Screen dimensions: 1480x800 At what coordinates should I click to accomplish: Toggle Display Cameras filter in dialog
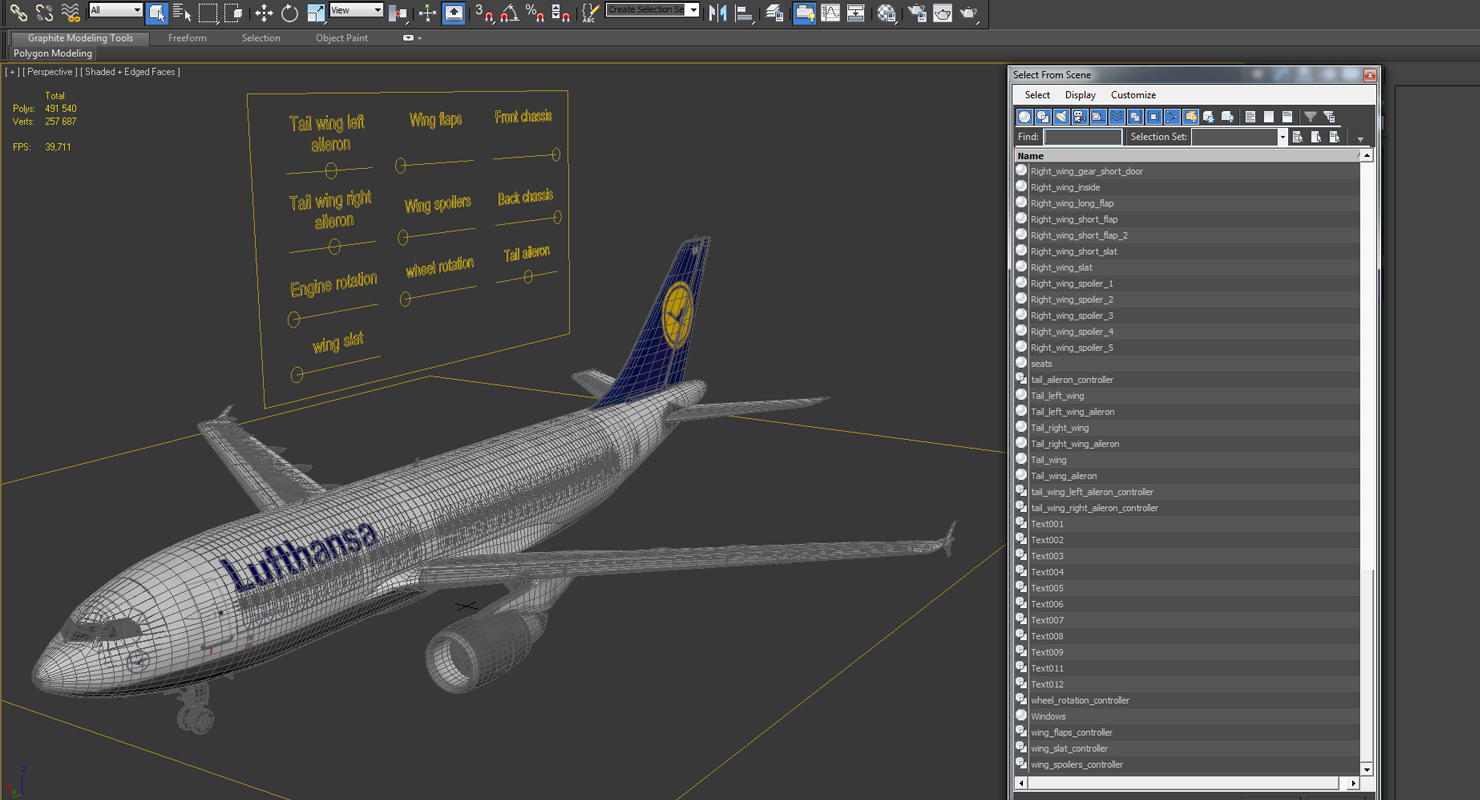(x=1079, y=117)
